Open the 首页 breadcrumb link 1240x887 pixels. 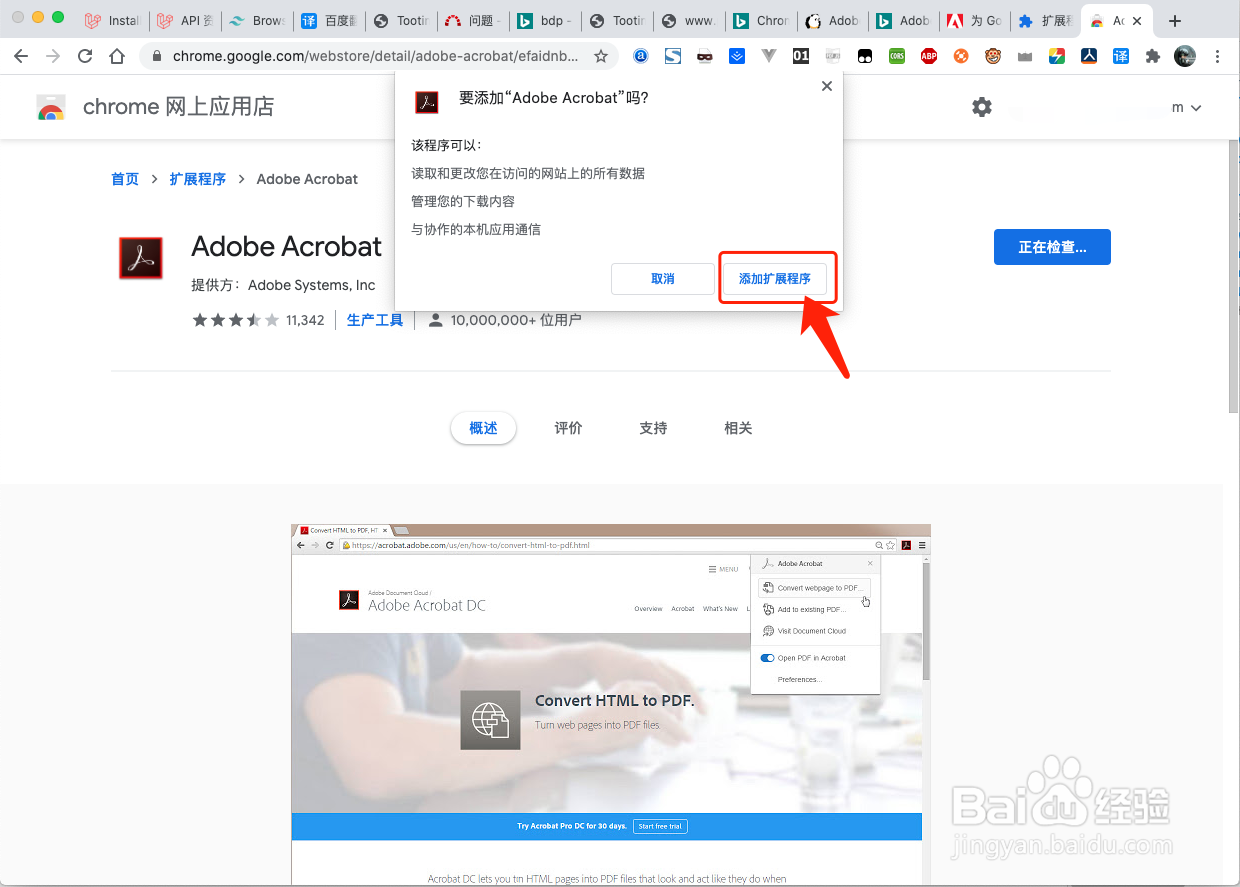pos(125,179)
